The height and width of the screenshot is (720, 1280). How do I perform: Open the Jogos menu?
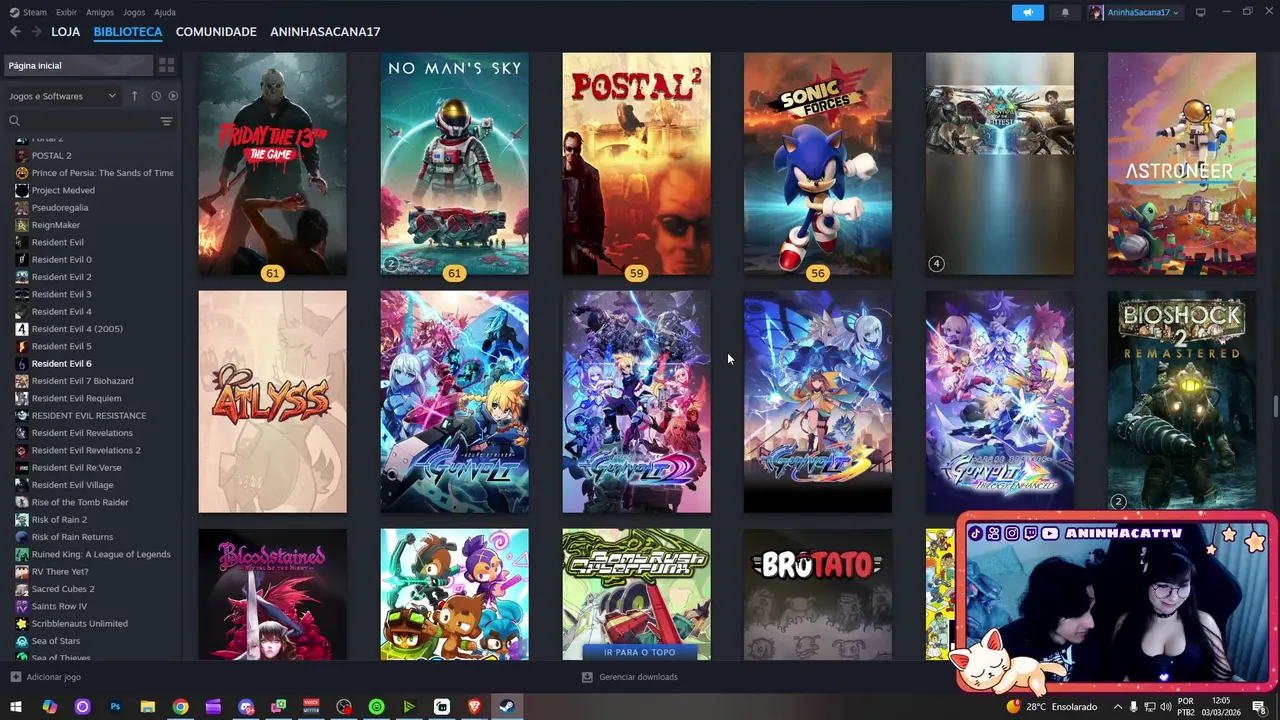(134, 12)
